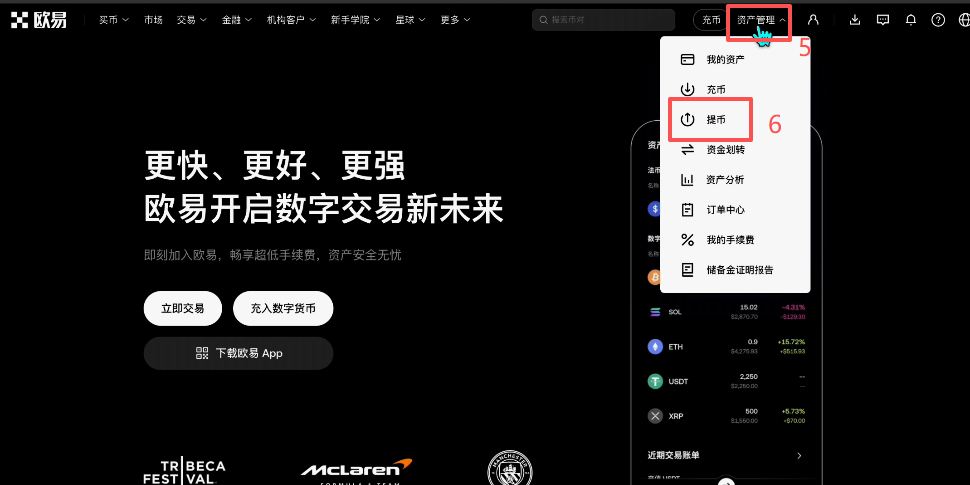970x485 pixels.
Task: Click the download icon in header
Action: click(855, 20)
